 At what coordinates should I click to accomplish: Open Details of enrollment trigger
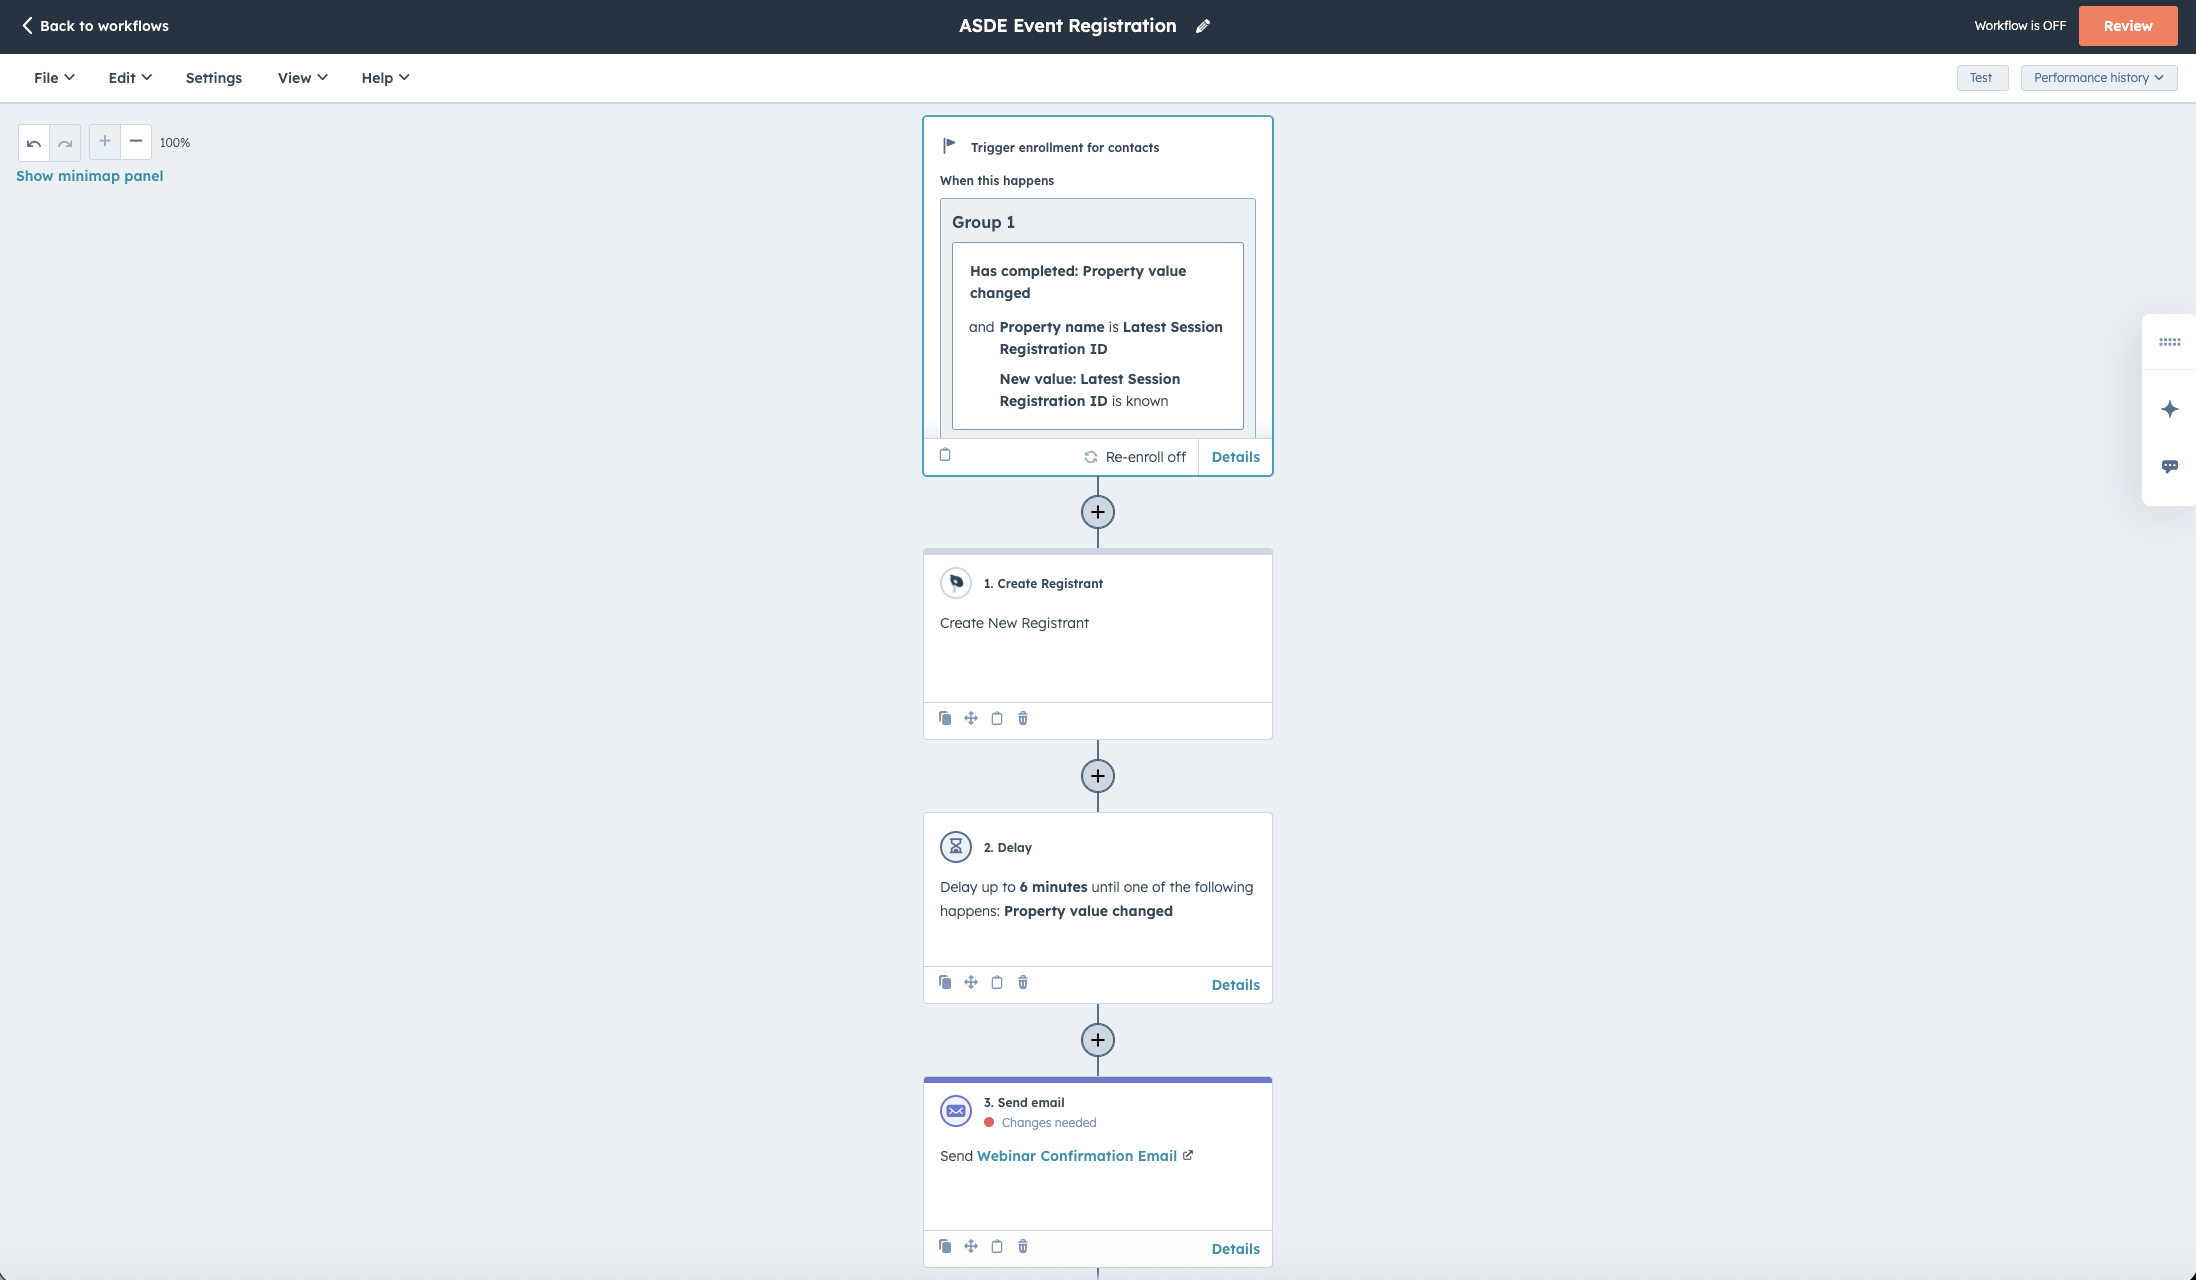click(1235, 457)
